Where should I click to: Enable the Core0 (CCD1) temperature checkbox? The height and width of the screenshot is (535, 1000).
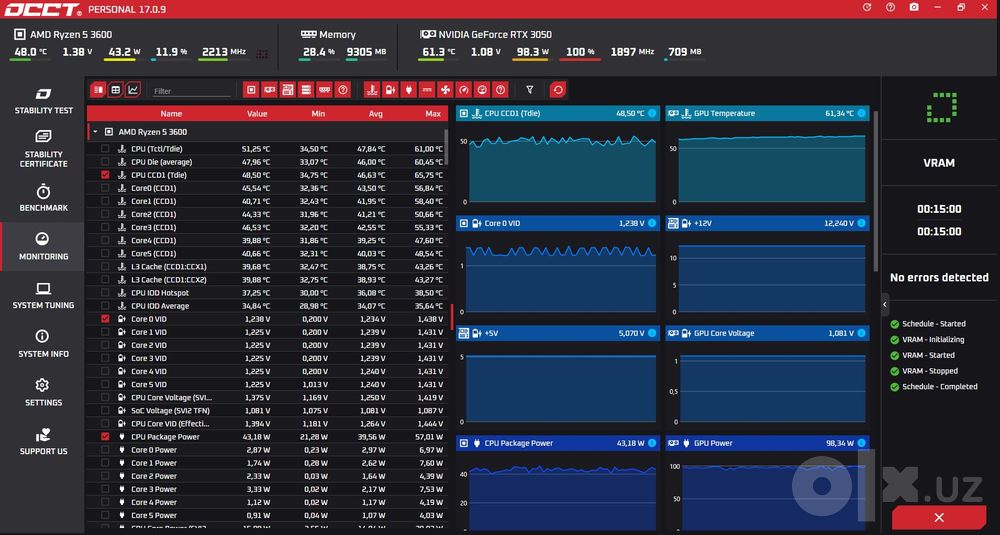(x=105, y=188)
